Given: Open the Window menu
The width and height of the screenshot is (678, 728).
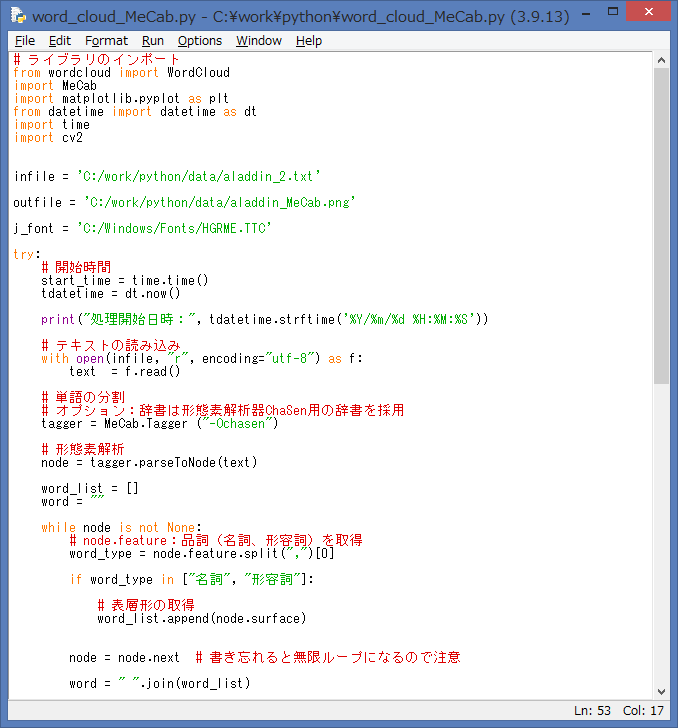Looking at the screenshot, I should [x=259, y=41].
